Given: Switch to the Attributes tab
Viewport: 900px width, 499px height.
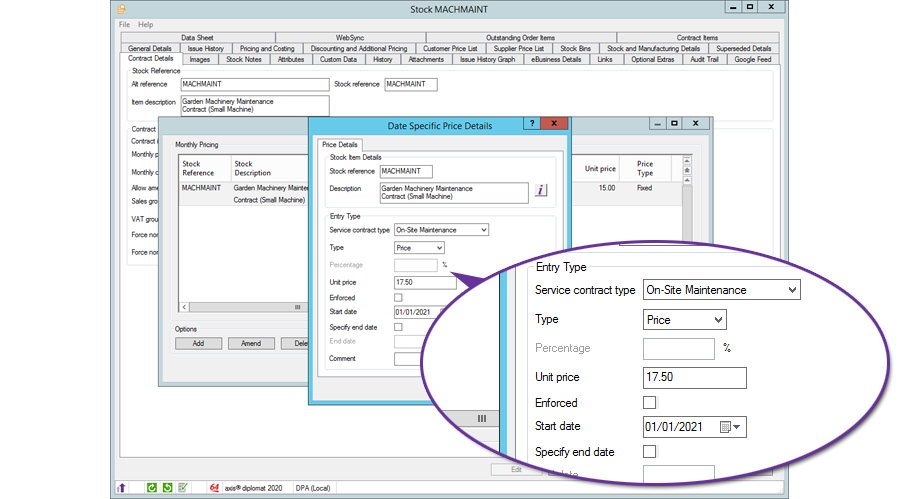Looking at the screenshot, I should click(x=291, y=60).
